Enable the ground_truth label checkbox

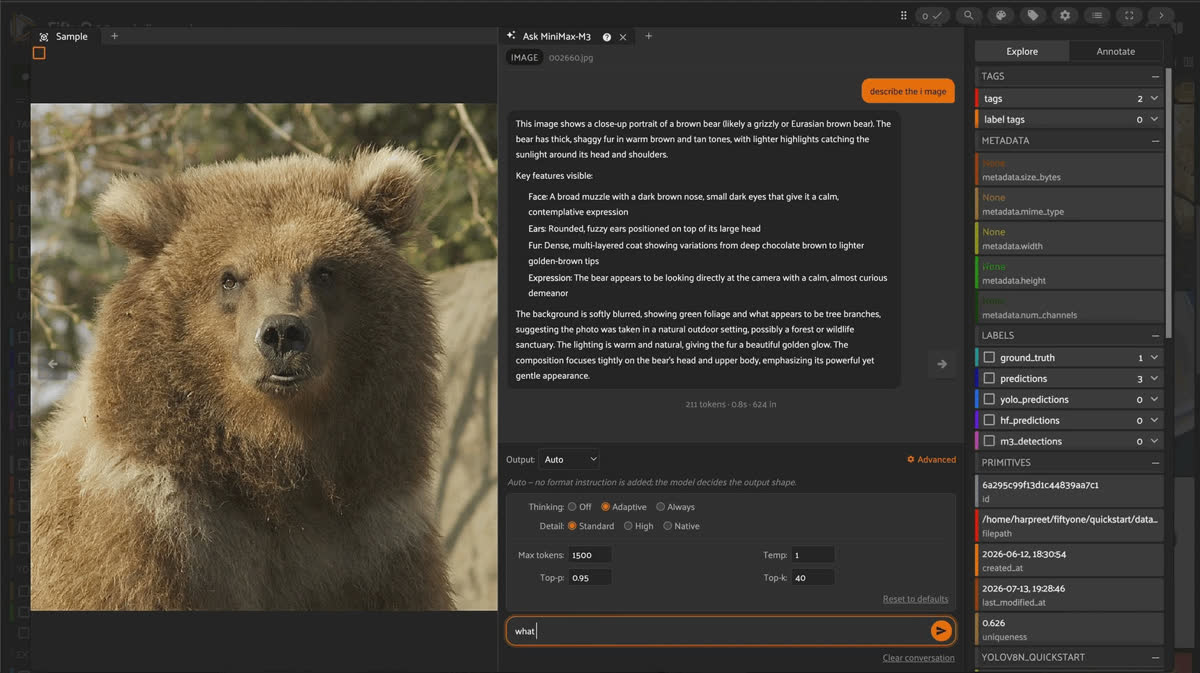989,357
